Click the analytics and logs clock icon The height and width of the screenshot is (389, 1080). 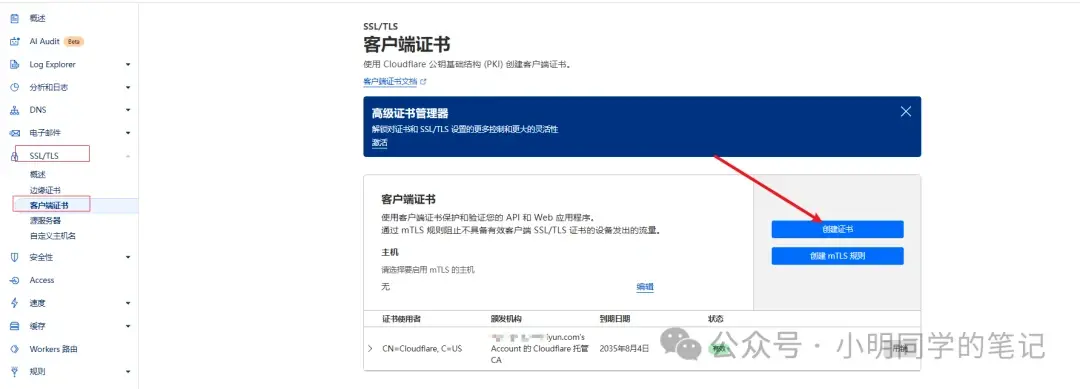[x=14, y=87]
